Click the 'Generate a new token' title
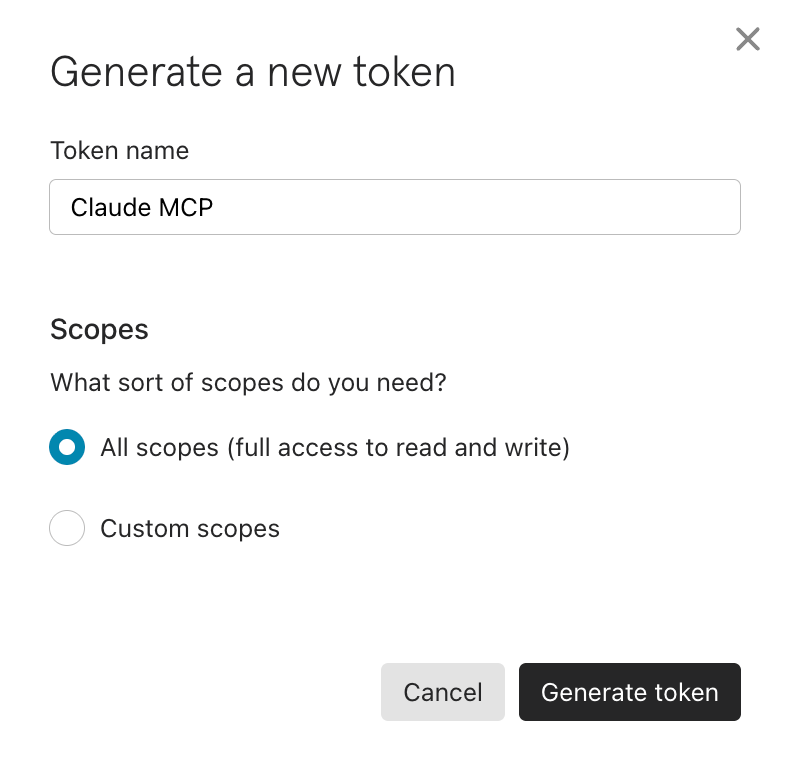 (x=253, y=72)
